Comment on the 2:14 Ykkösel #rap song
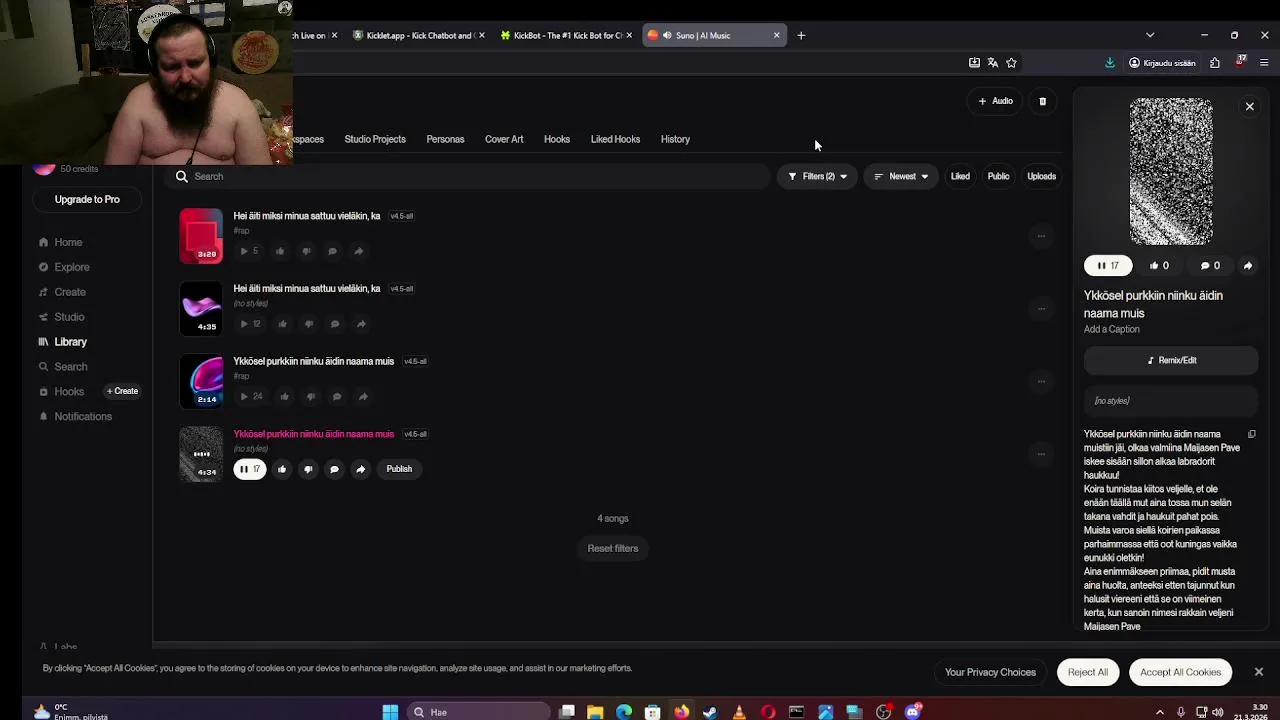Screen dimensions: 1280x720 point(337,397)
